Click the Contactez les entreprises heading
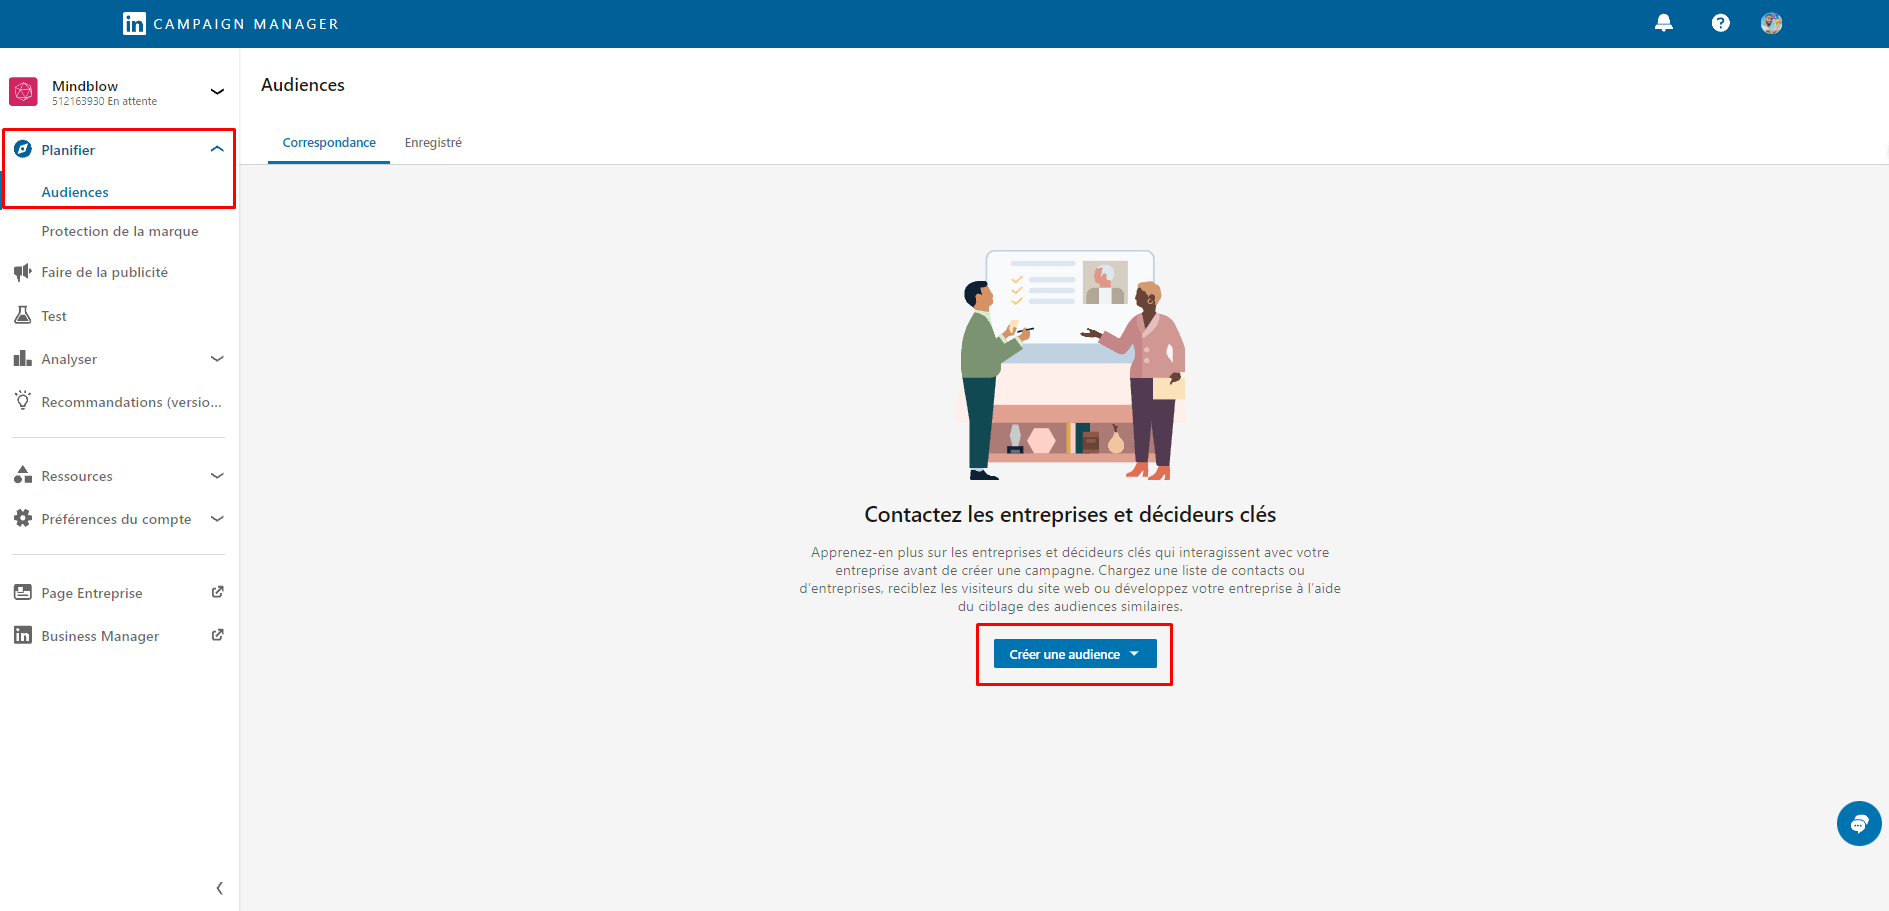Image resolution: width=1889 pixels, height=911 pixels. point(1070,514)
